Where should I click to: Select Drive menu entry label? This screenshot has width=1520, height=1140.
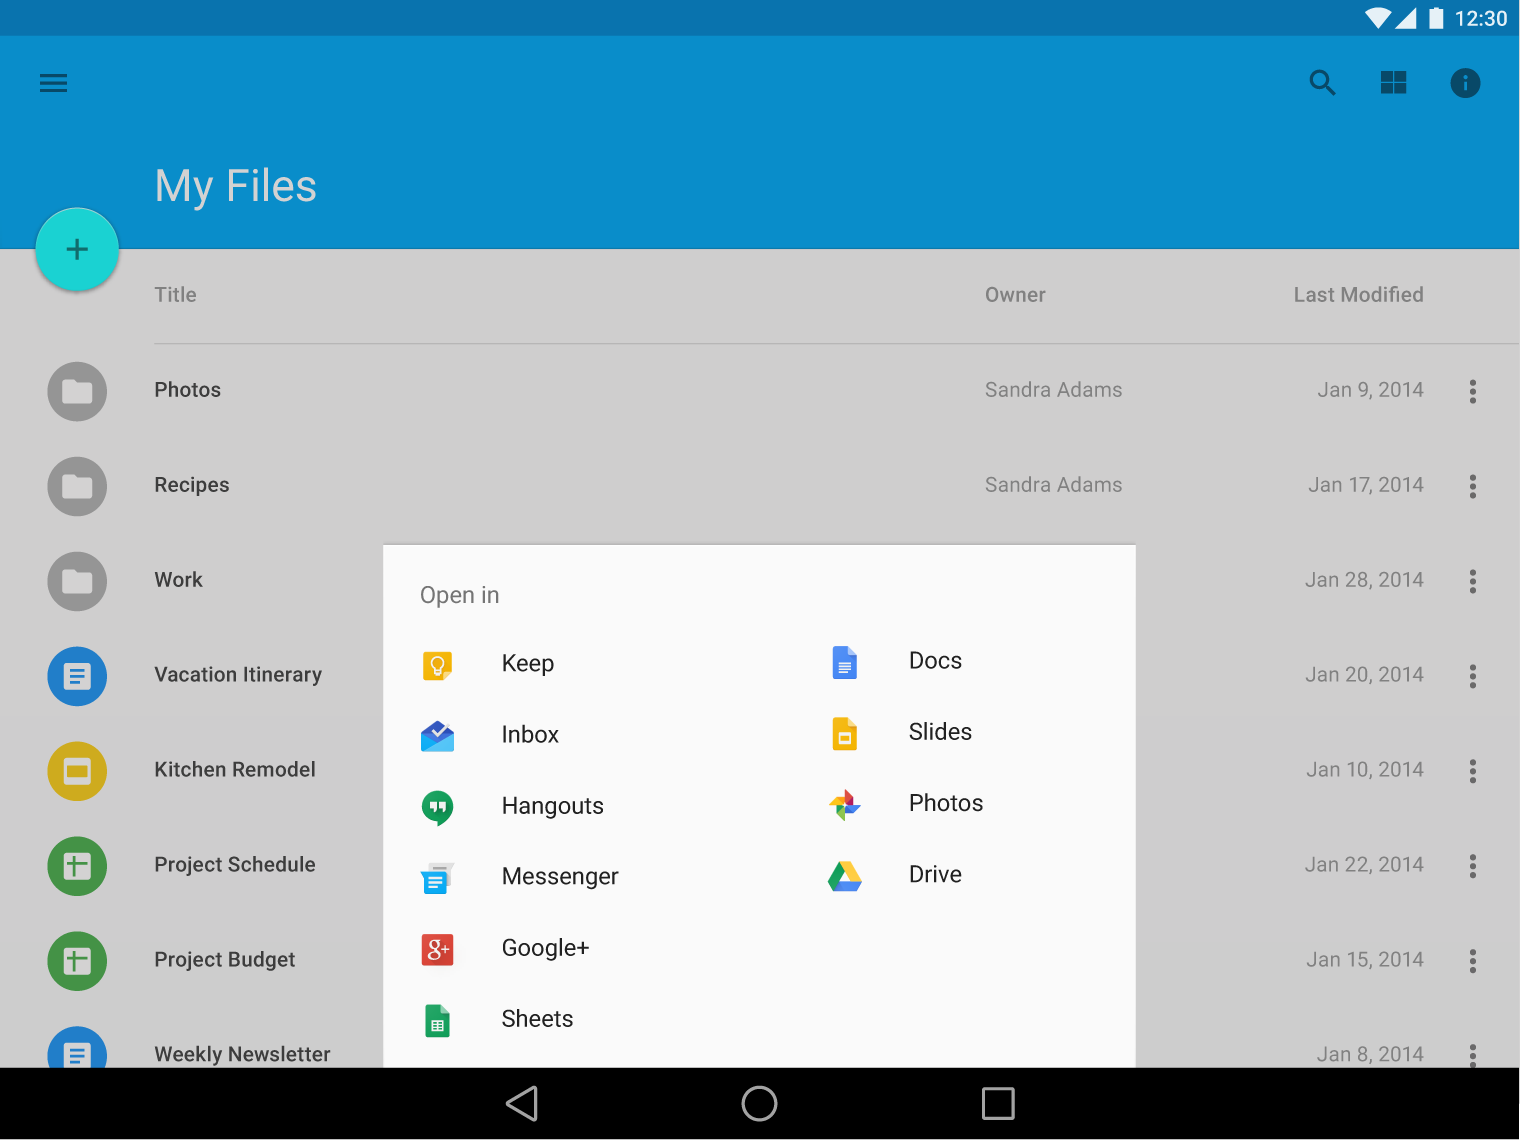point(936,875)
